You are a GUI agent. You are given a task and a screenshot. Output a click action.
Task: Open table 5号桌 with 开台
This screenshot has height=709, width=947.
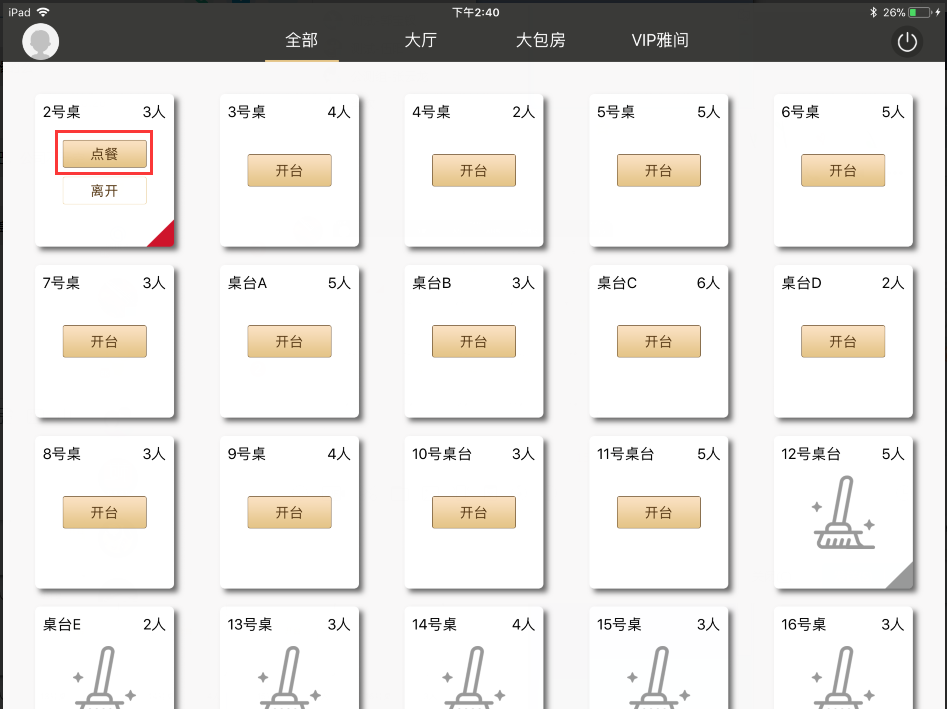659,170
